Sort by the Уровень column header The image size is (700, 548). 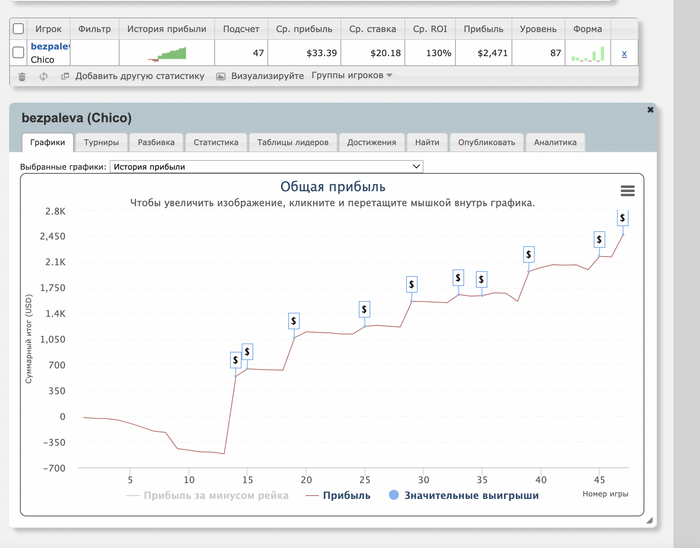[538, 29]
